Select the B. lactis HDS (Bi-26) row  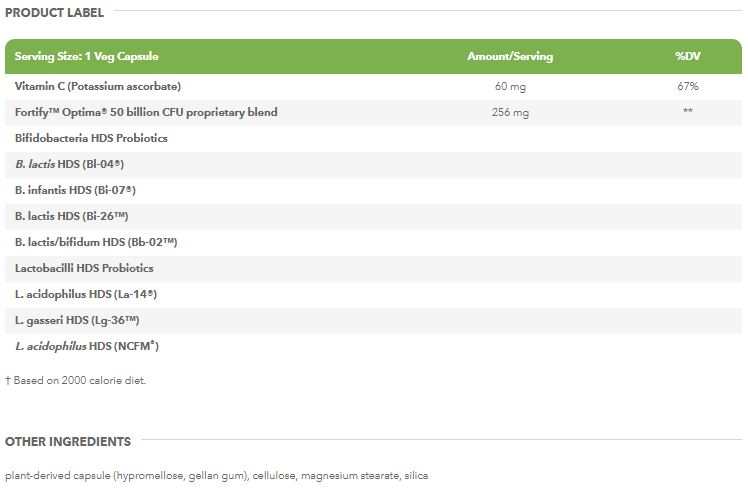tap(72, 216)
